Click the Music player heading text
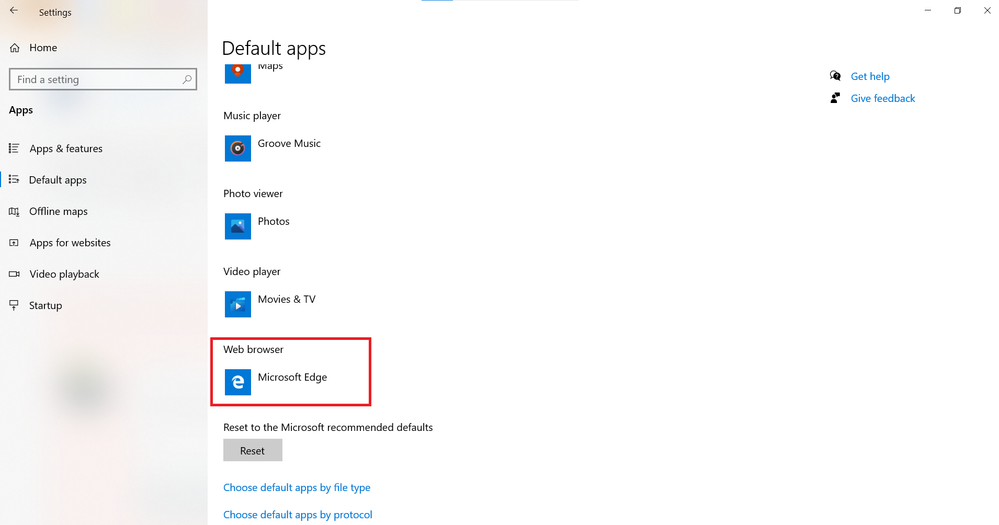 pyautogui.click(x=252, y=116)
